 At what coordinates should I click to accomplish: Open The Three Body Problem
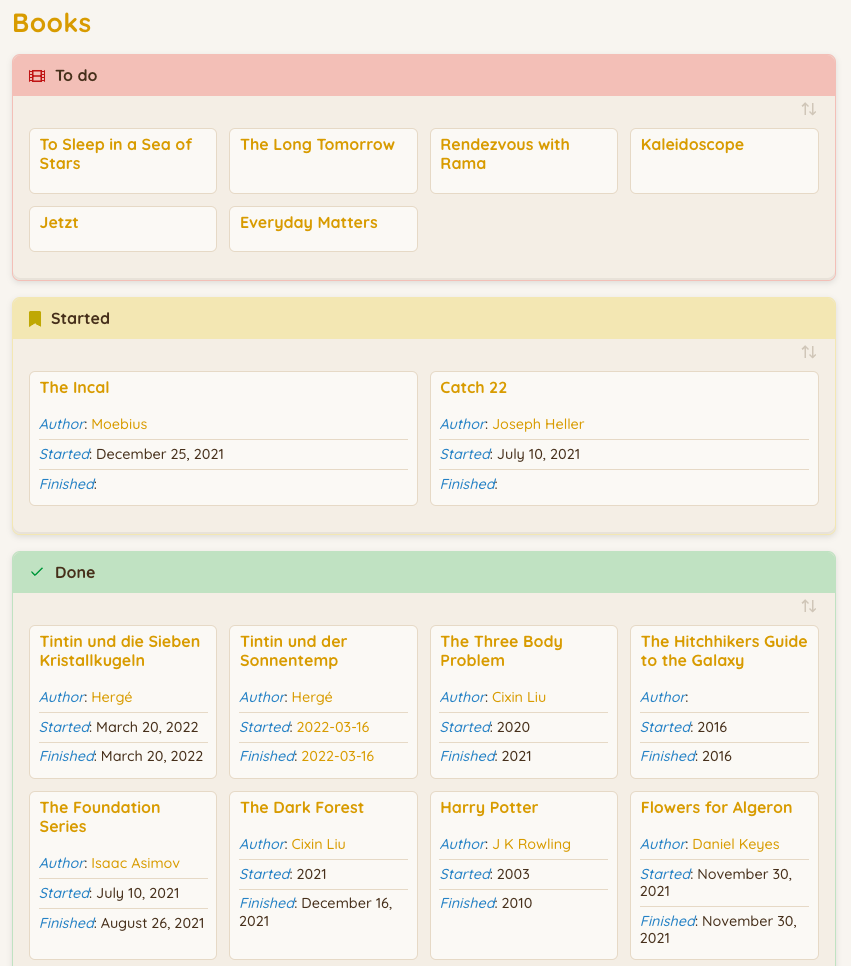tap(501, 651)
